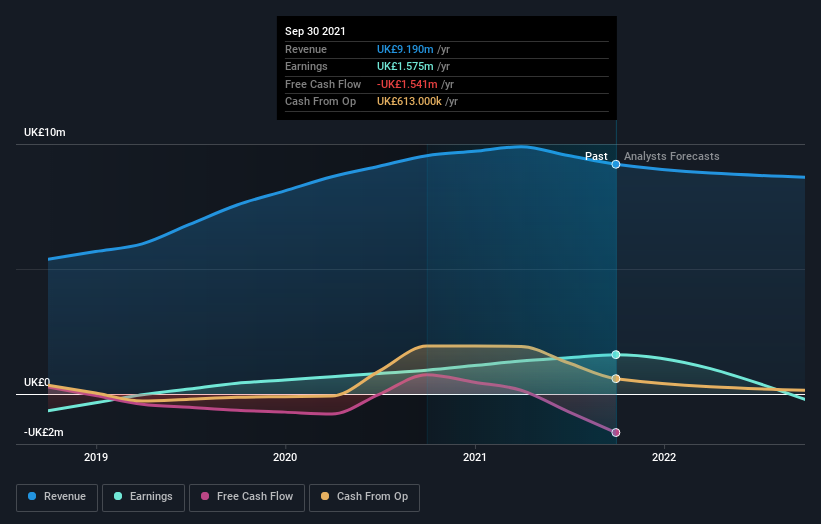Select the Cash From Op data point marker
Viewport: 821px width, 524px height.
(616, 378)
